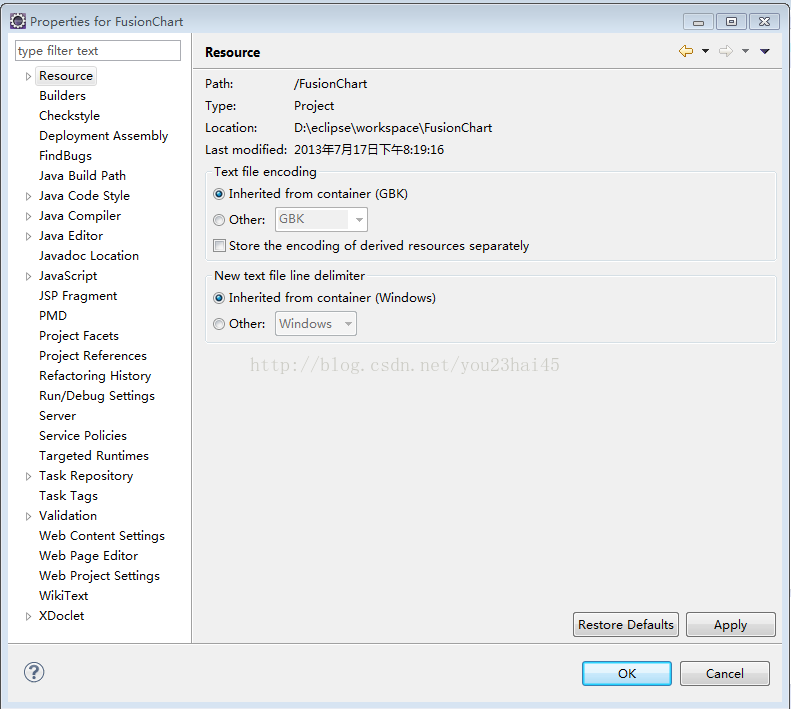
Task: Expand the Task Repository node
Action: tap(28, 476)
